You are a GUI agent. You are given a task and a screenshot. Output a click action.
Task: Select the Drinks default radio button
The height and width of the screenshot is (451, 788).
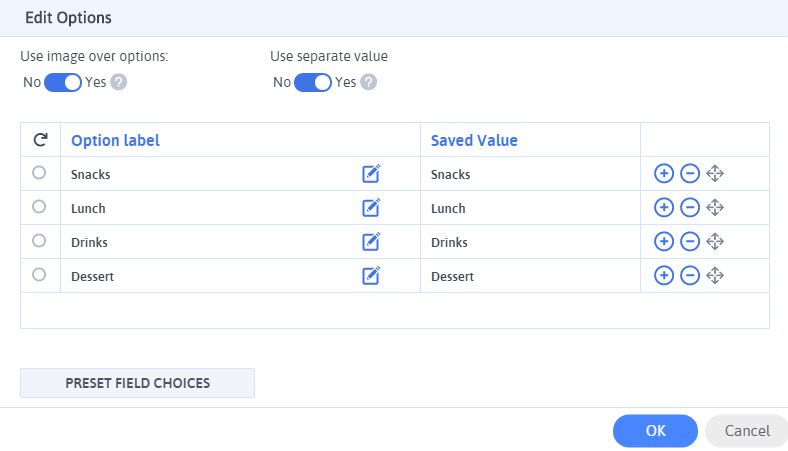39,240
